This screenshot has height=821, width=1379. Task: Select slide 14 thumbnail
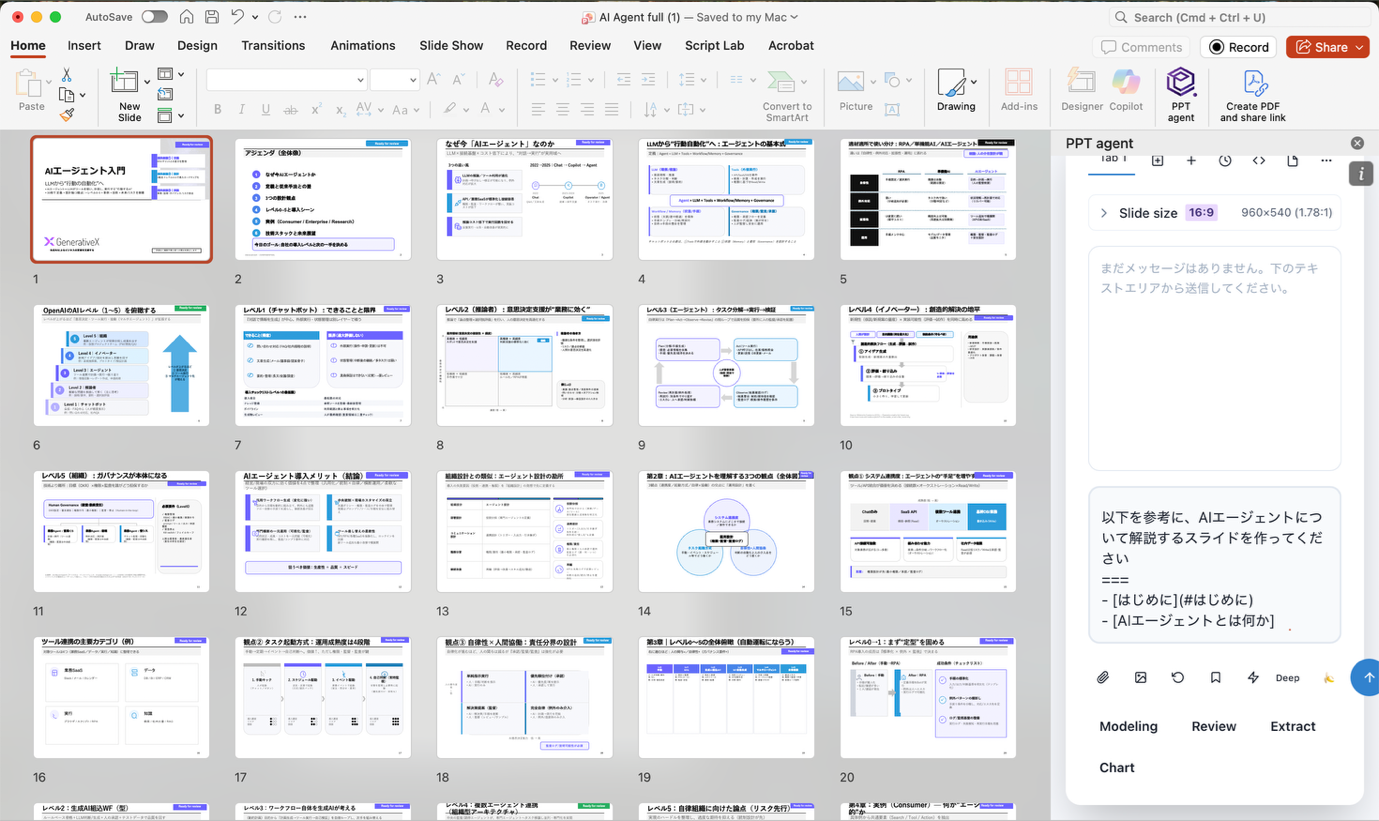click(x=726, y=531)
